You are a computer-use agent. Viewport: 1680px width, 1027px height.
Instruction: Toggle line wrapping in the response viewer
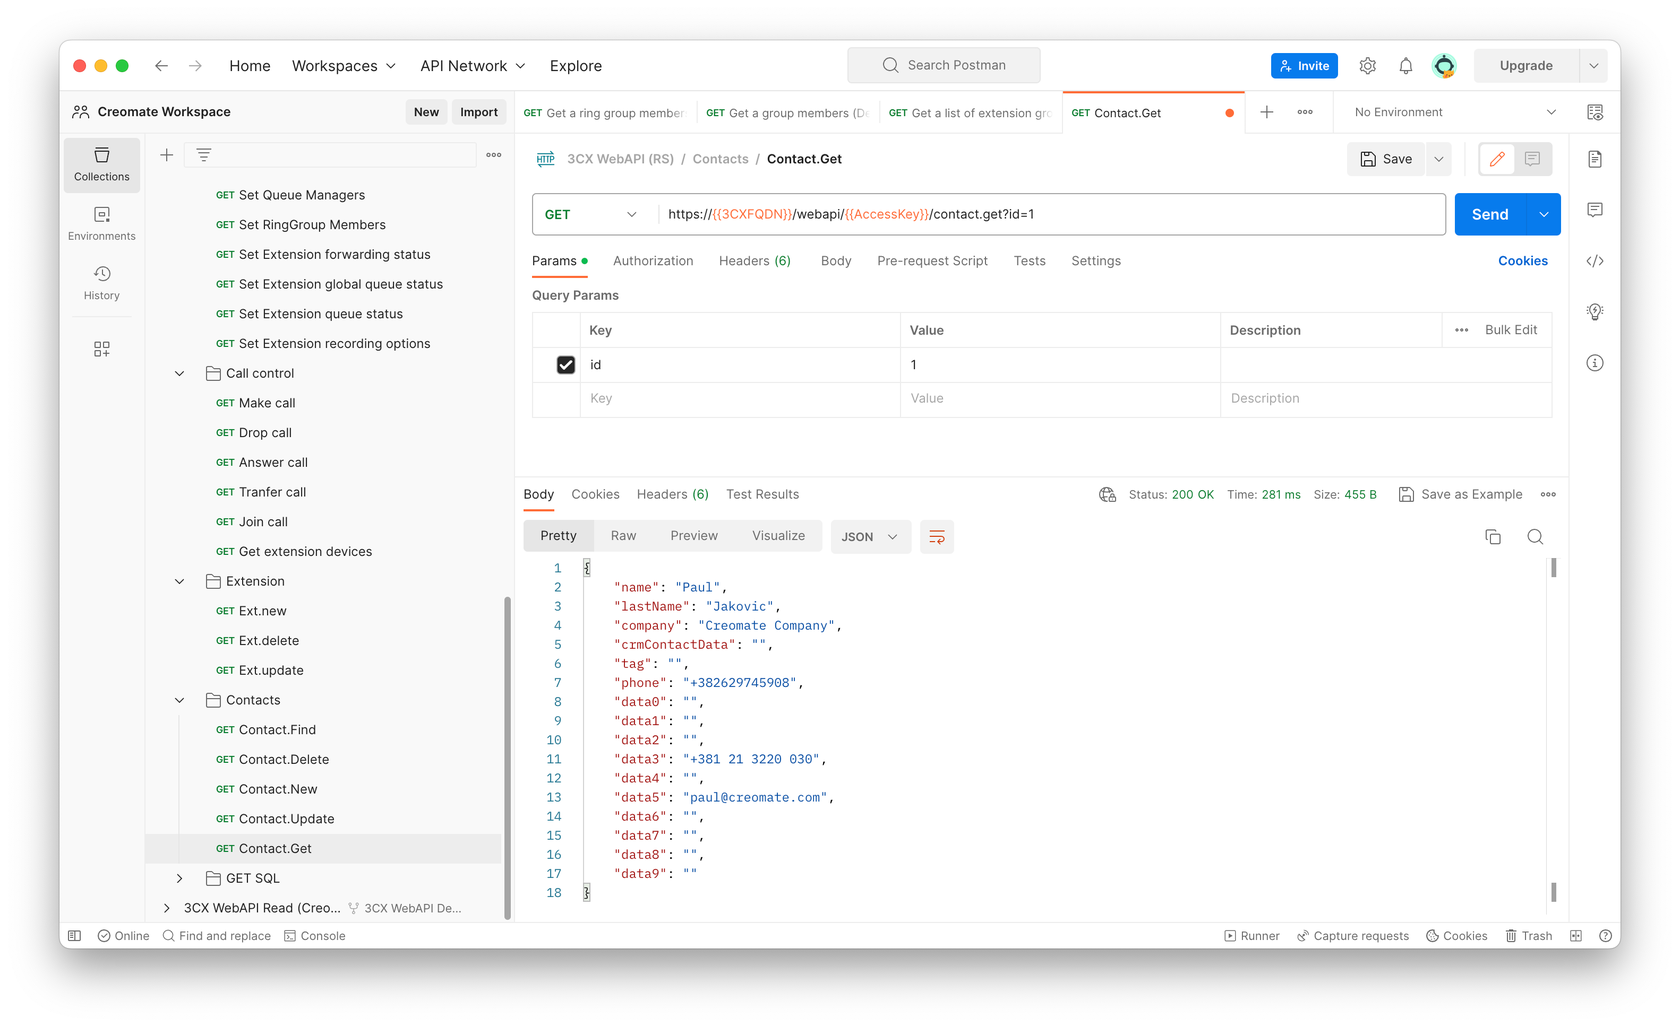click(x=937, y=536)
